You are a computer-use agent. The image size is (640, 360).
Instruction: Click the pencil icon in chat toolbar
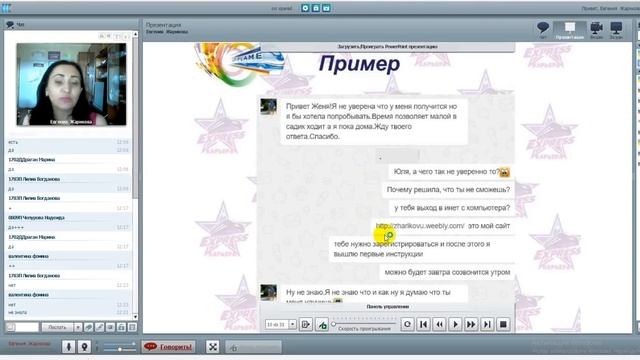(100, 327)
